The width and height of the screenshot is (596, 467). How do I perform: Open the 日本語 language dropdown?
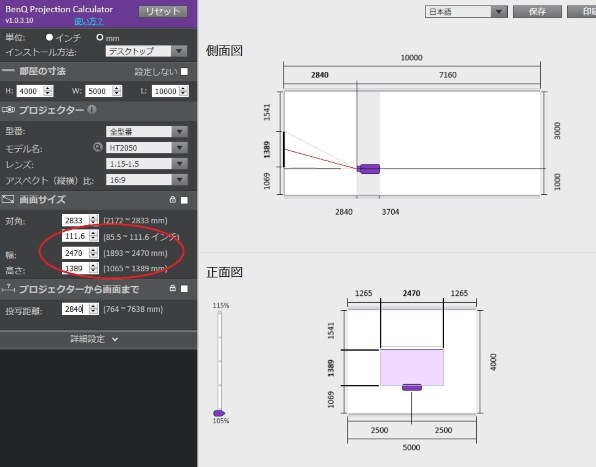tap(466, 12)
